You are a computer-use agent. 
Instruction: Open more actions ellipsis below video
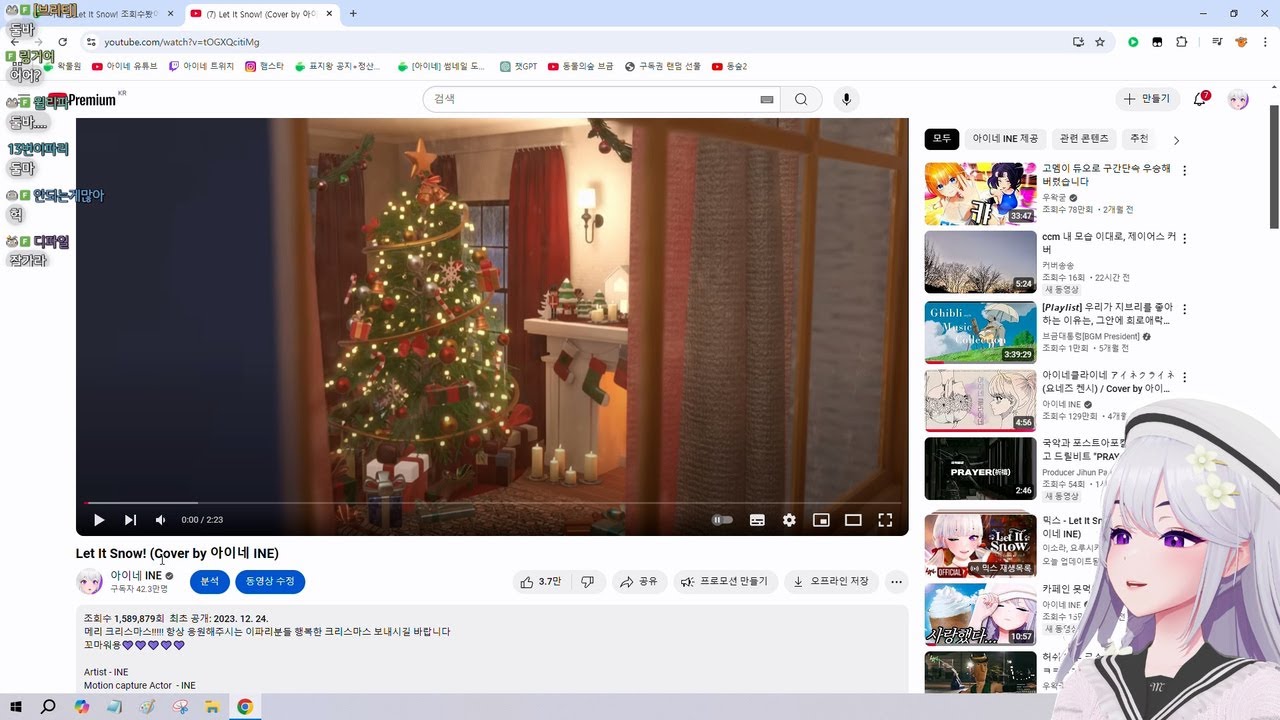(897, 581)
